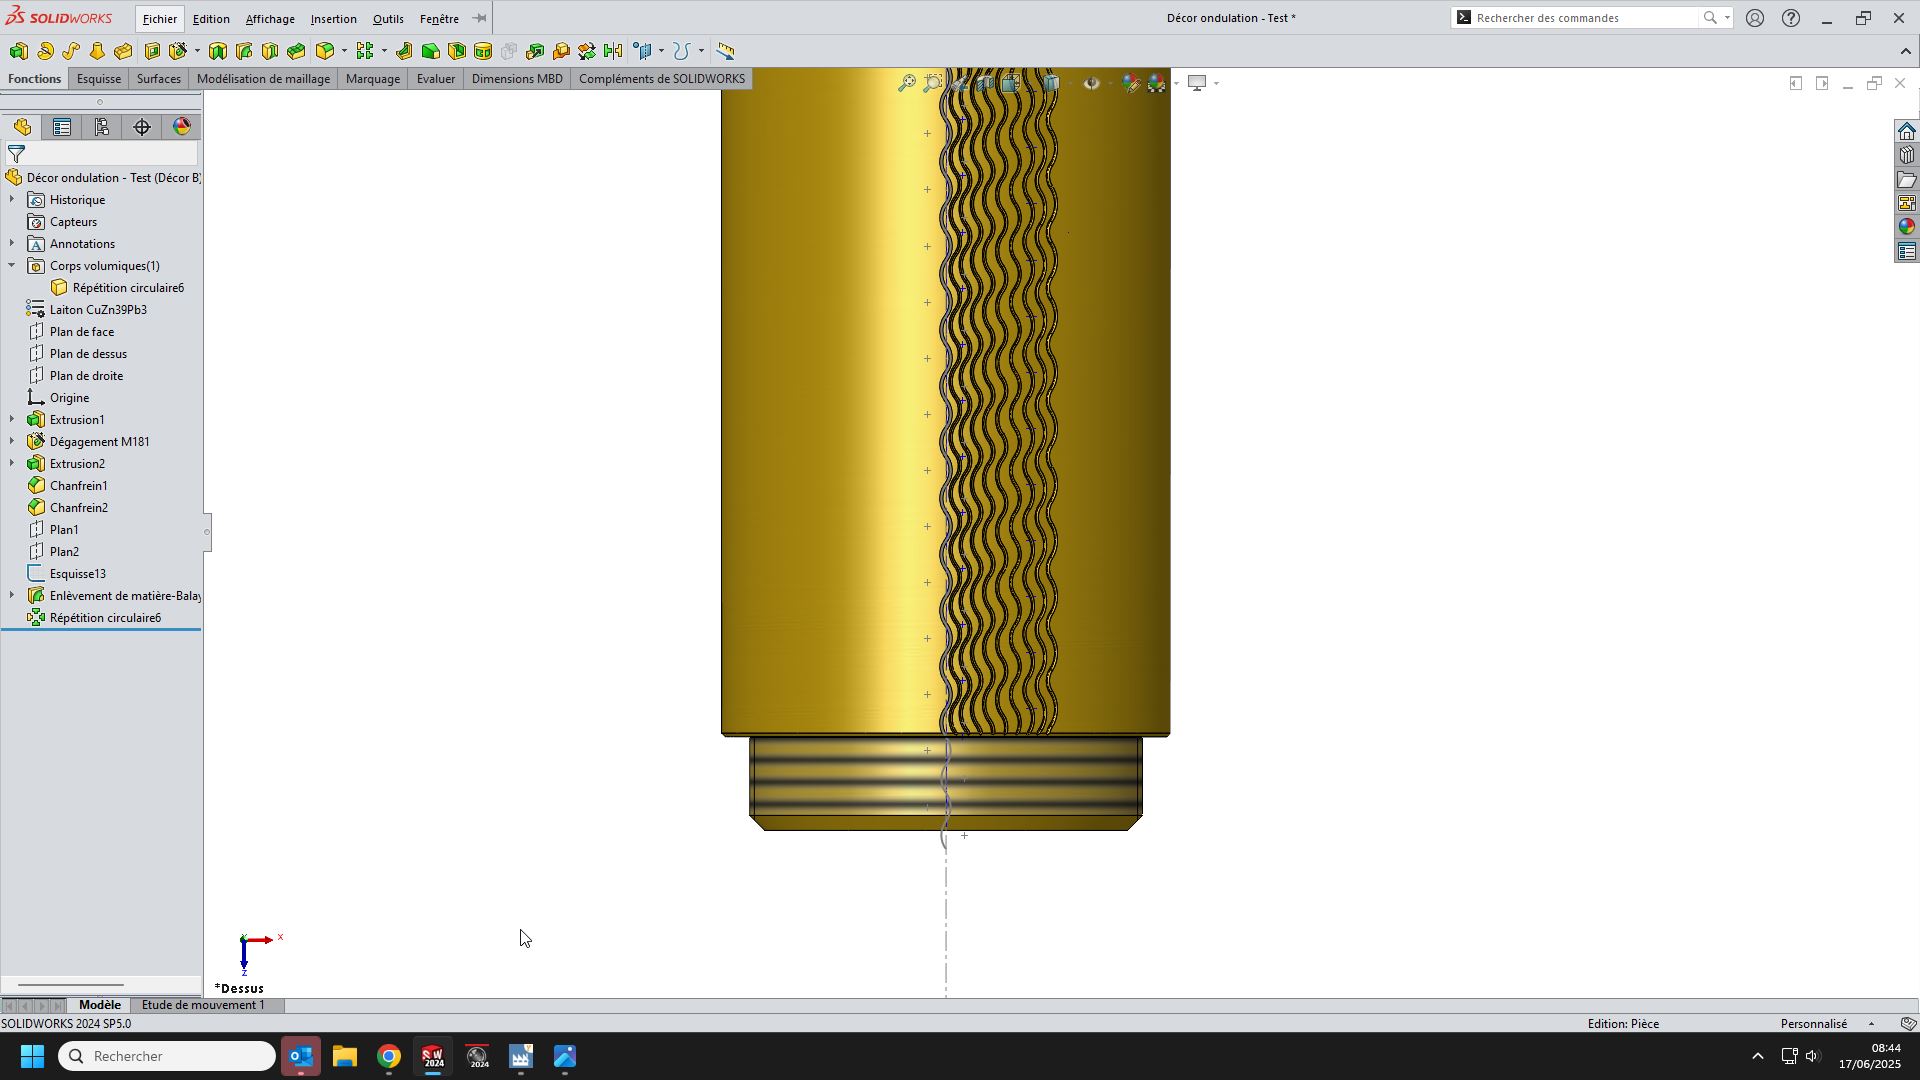Viewport: 1920px width, 1080px height.
Task: Open the Fichier menu
Action: click(x=159, y=19)
